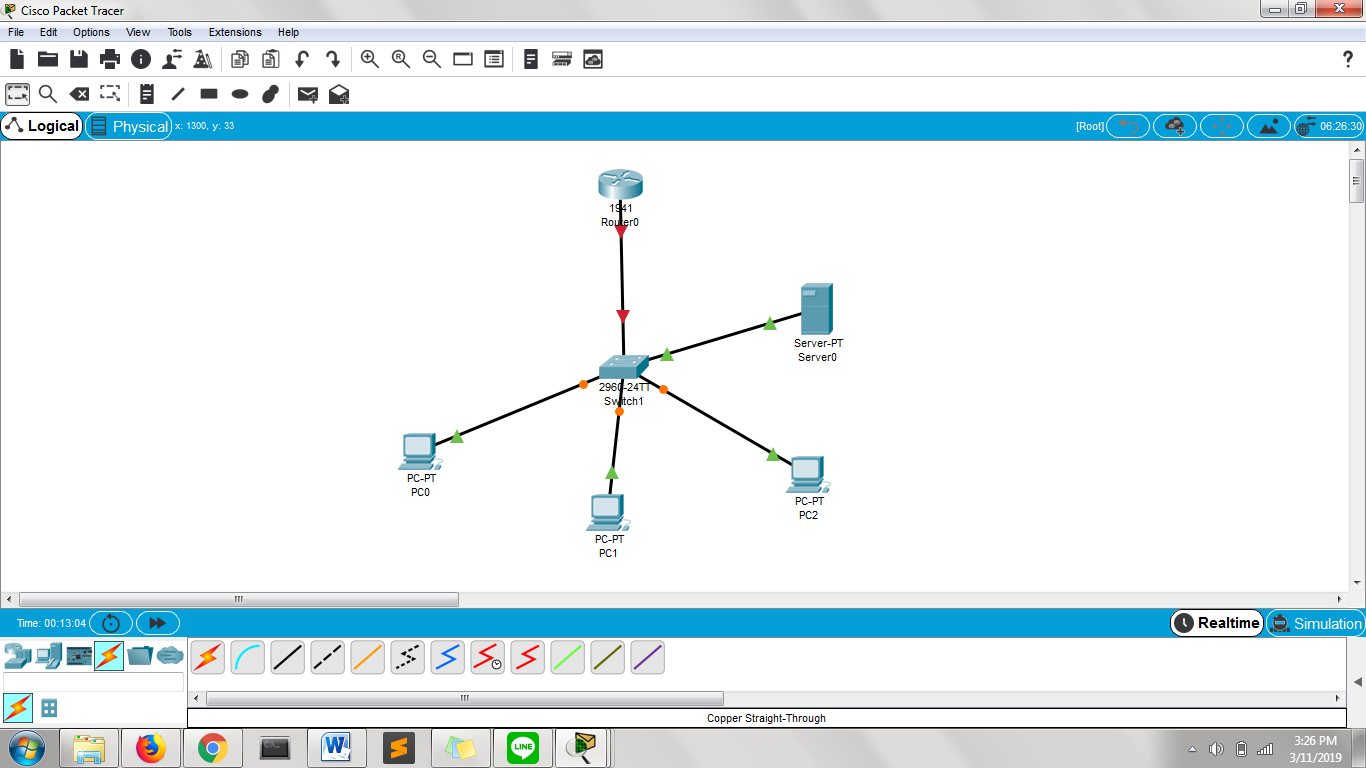Image resolution: width=1366 pixels, height=768 pixels.
Task: Create a new network file
Action: [17, 59]
